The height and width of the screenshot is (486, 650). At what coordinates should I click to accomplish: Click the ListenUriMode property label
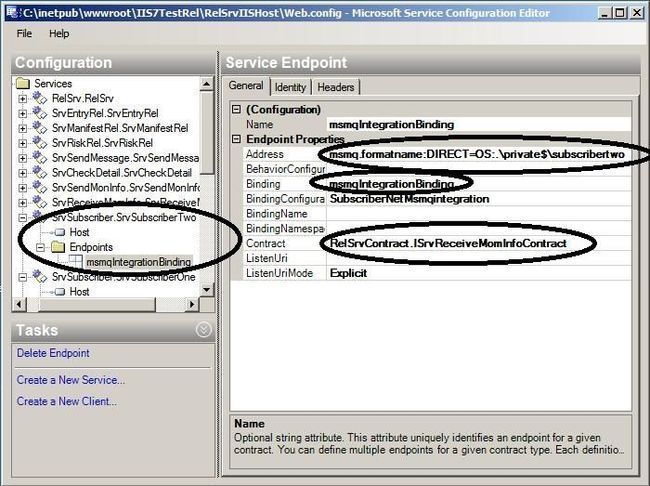(x=279, y=273)
